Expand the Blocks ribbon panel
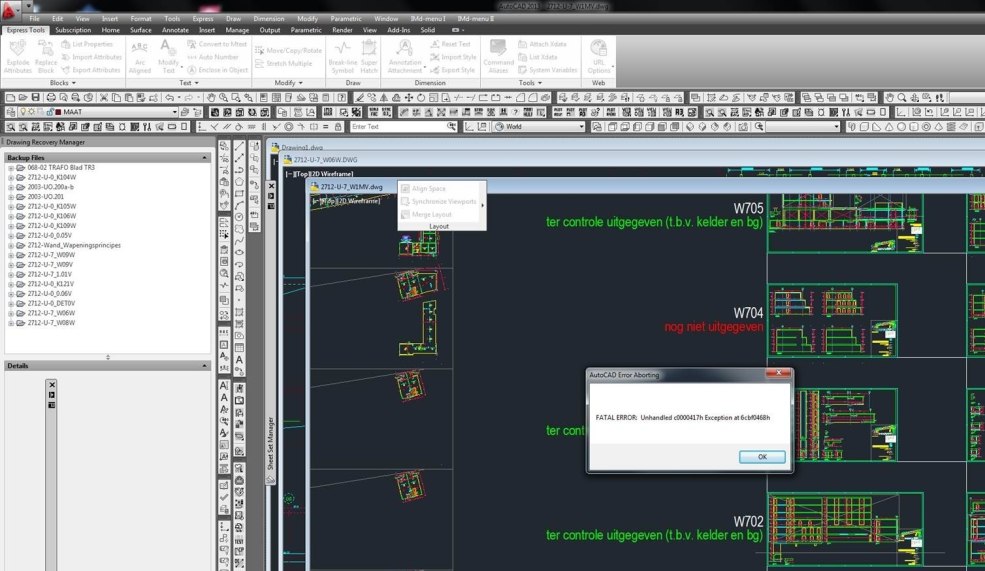Image resolution: width=985 pixels, height=571 pixels. pos(62,83)
